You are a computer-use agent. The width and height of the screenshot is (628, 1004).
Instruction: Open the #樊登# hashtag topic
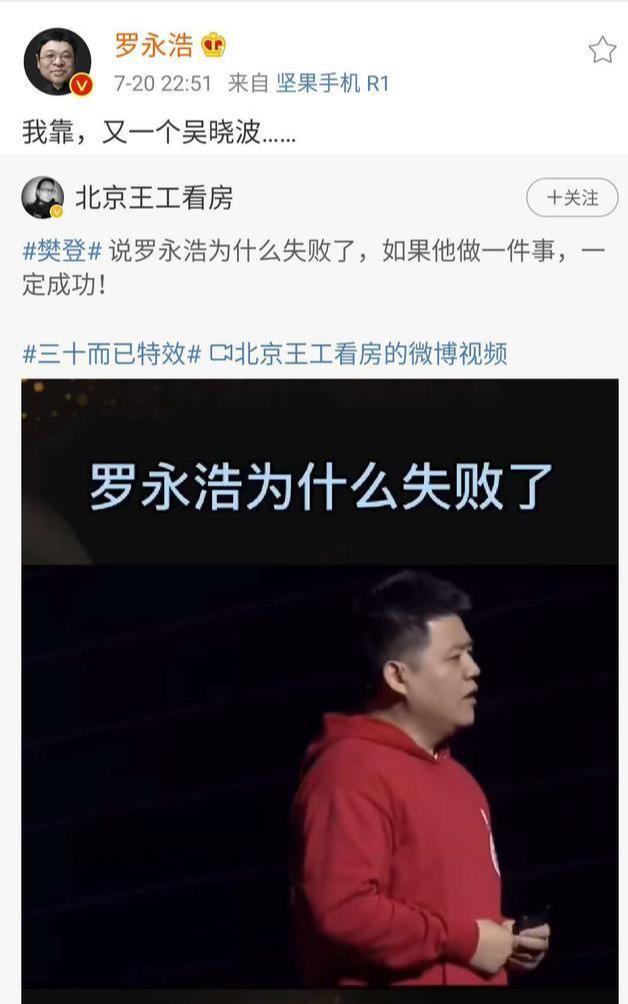62,250
